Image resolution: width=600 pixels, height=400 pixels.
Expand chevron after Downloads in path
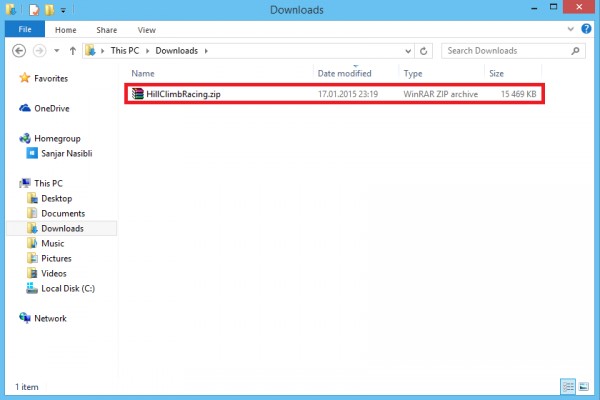coord(206,51)
